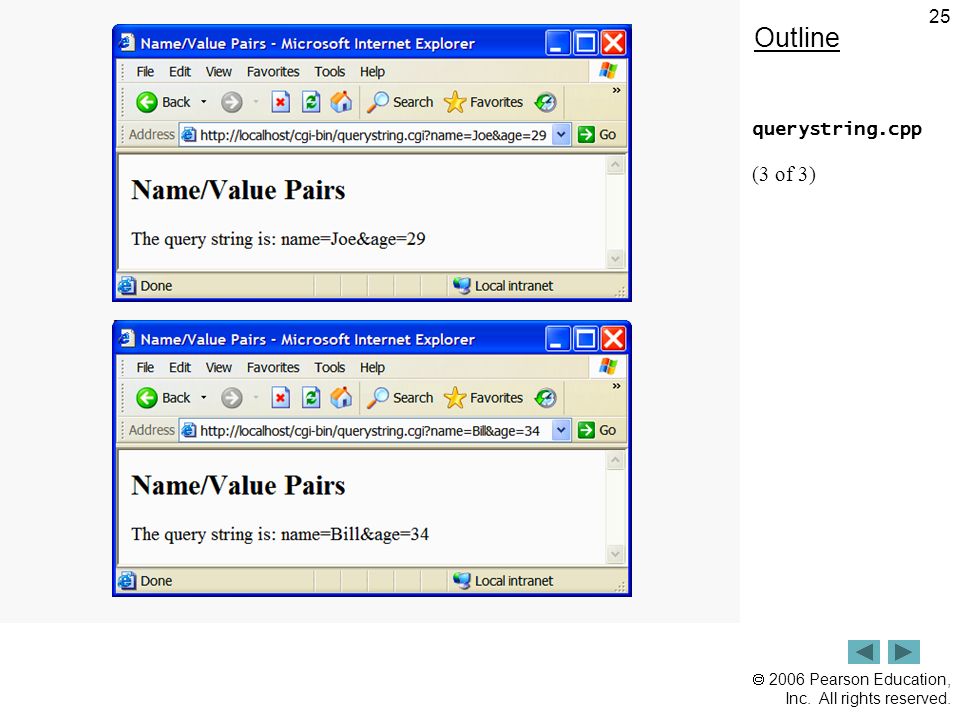Expand toolbar overflow chevron in Bill&age=34 window
This screenshot has height=720, width=960.
pyautogui.click(x=616, y=386)
